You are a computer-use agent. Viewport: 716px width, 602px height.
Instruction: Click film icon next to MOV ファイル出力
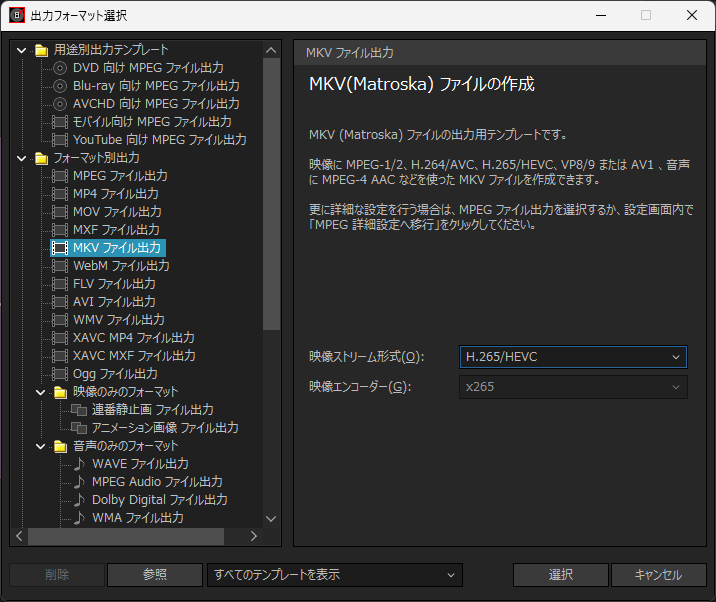[60, 212]
